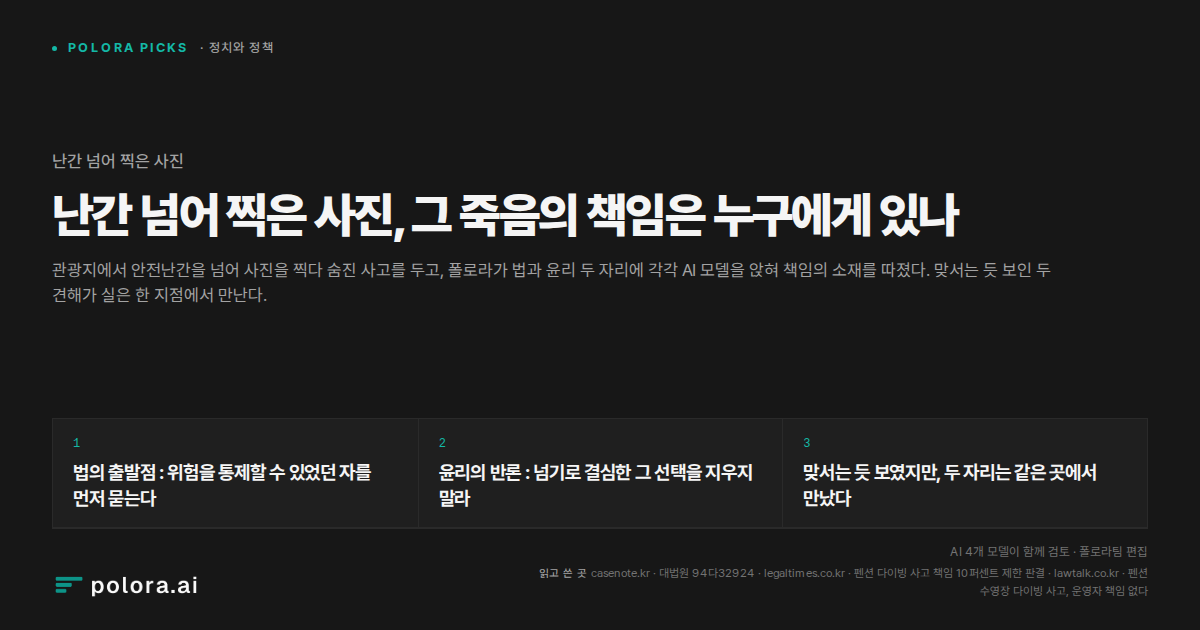
Task: Open card 1: 법의 출발점
Action: pos(235,473)
